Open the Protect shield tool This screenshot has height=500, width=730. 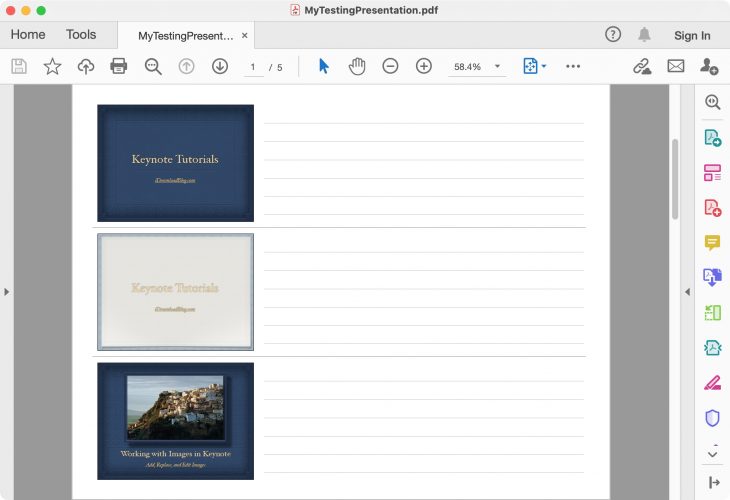712,418
